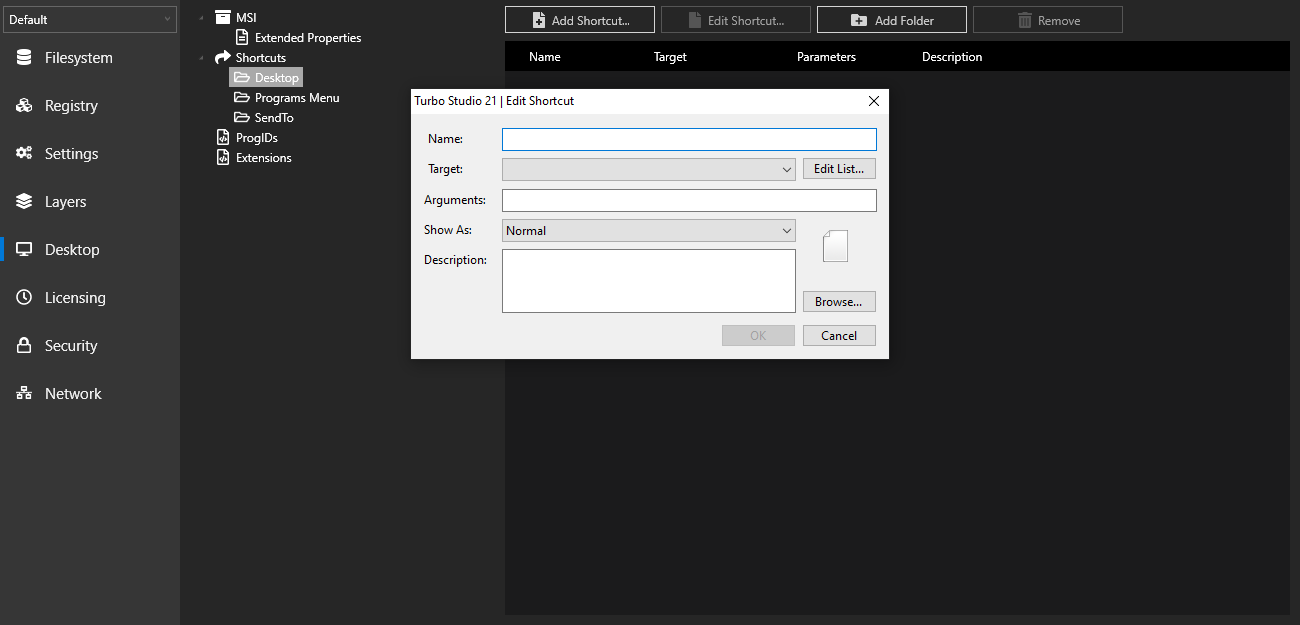
Task: Click the MSI archive icon in tree
Action: [x=223, y=17]
